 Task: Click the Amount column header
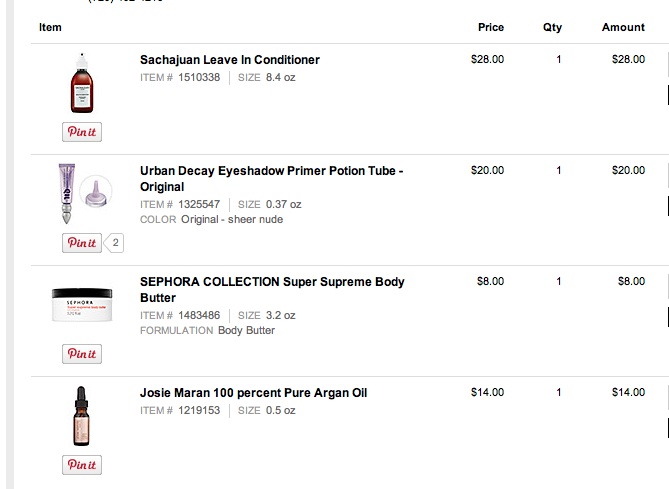point(622,27)
